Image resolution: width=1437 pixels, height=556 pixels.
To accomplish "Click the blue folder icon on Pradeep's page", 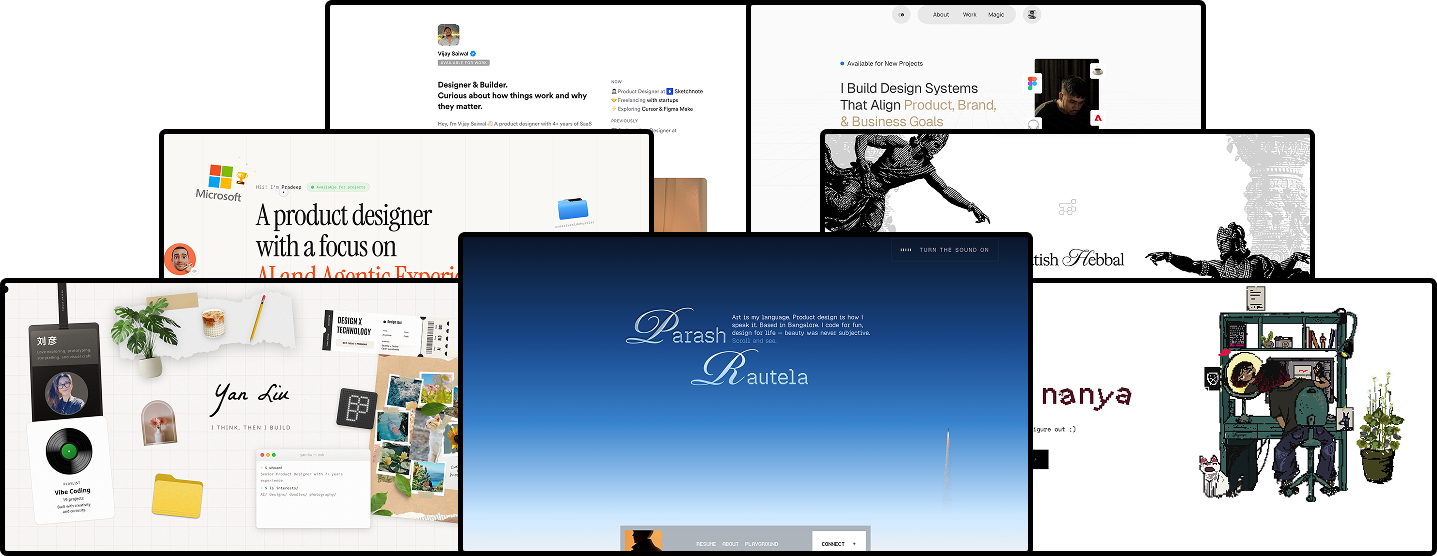I will pyautogui.click(x=575, y=209).
